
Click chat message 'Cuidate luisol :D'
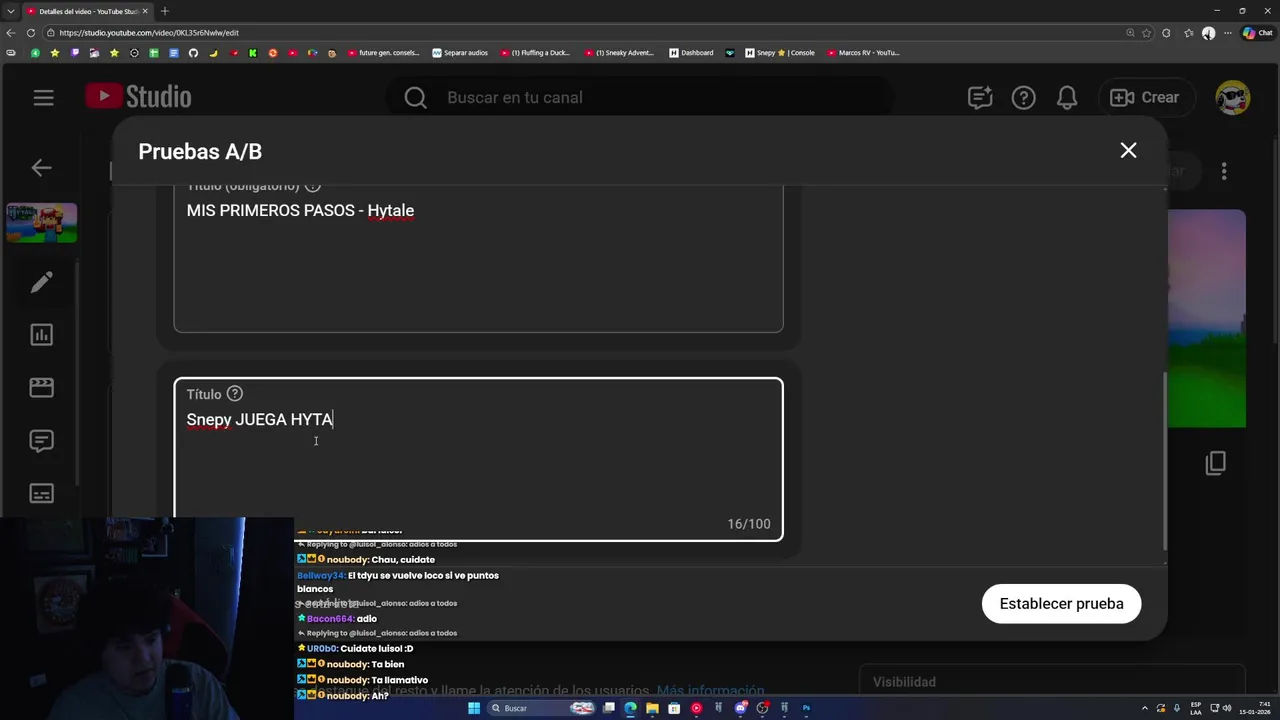pos(376,649)
